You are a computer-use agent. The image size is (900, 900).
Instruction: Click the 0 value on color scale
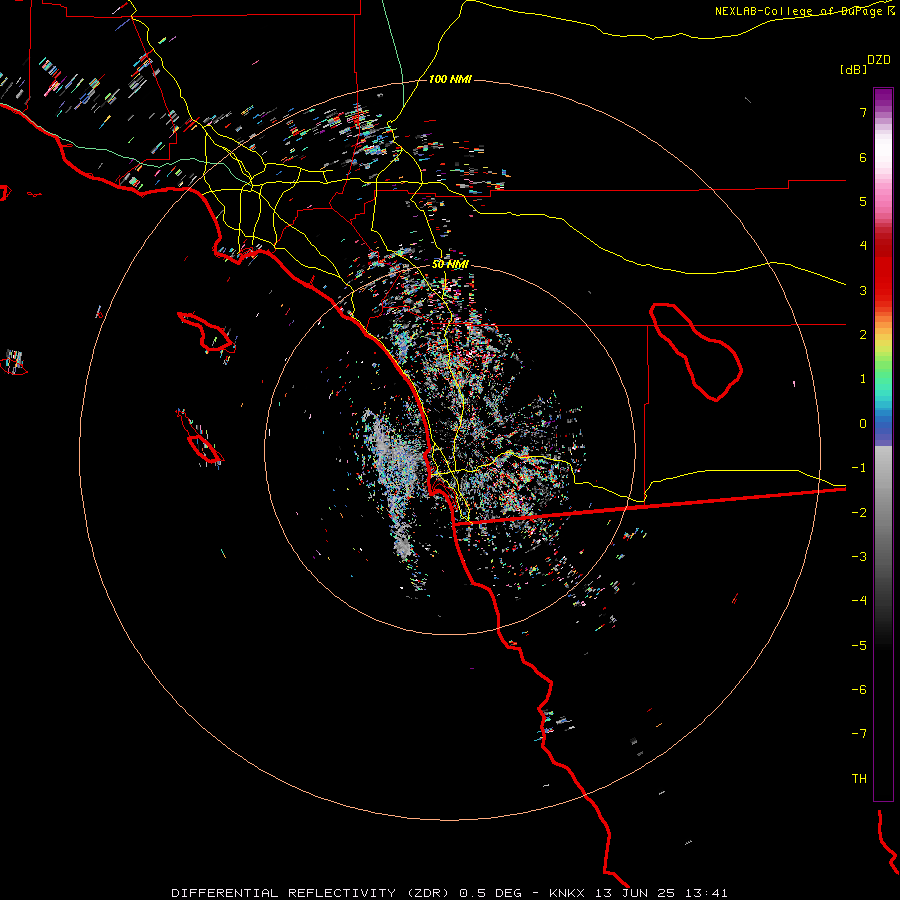click(863, 424)
